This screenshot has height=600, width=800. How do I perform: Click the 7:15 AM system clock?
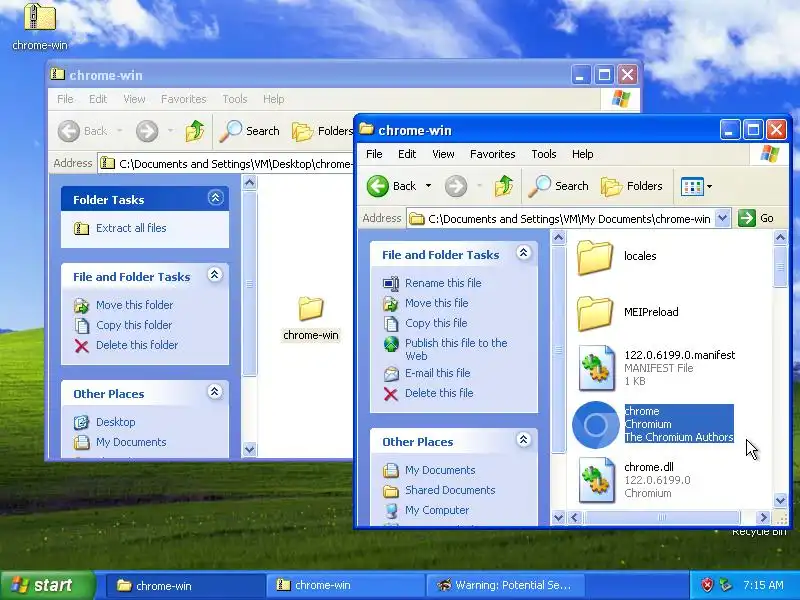[763, 585]
